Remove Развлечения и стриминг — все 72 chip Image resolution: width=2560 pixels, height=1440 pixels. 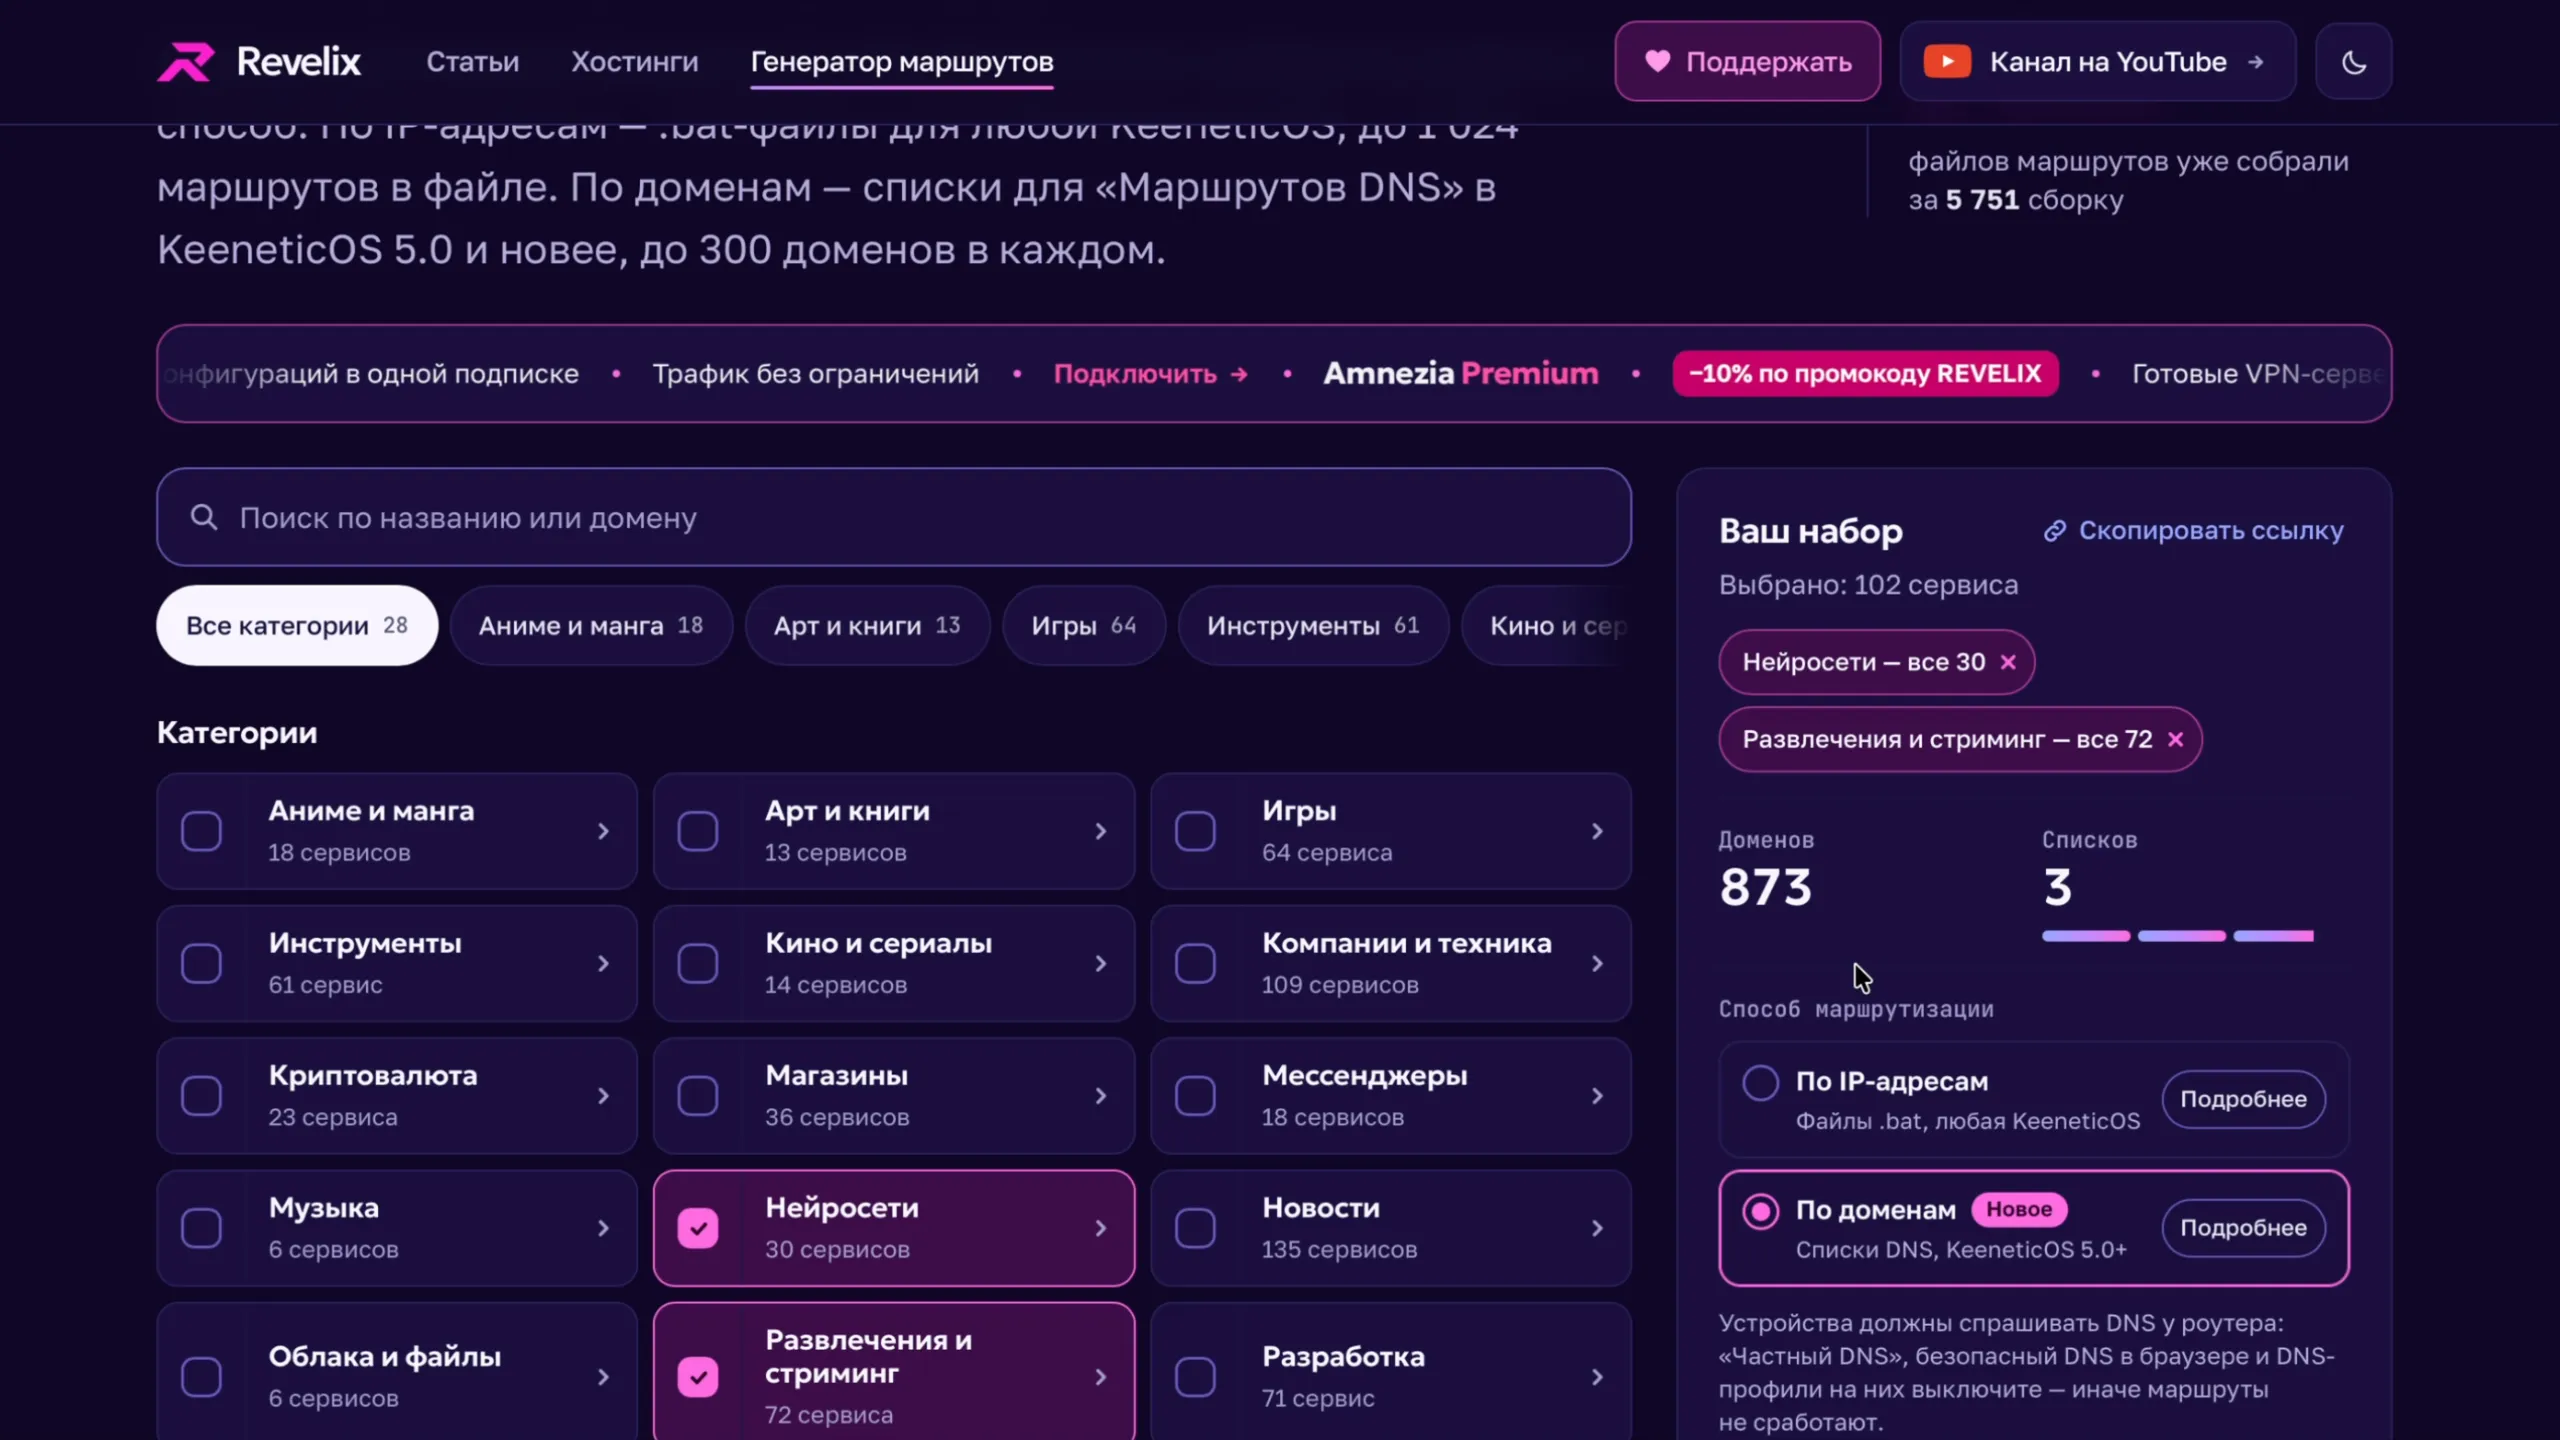click(2175, 739)
